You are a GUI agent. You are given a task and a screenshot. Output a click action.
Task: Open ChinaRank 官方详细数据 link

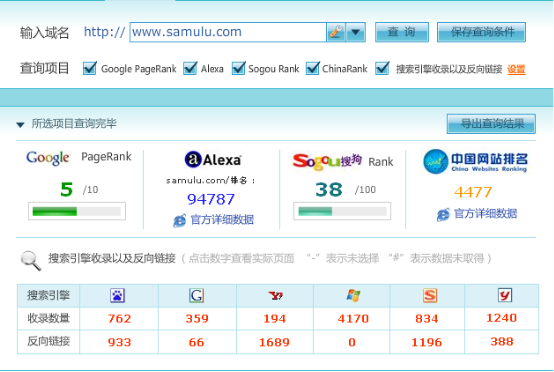pyautogui.click(x=485, y=213)
